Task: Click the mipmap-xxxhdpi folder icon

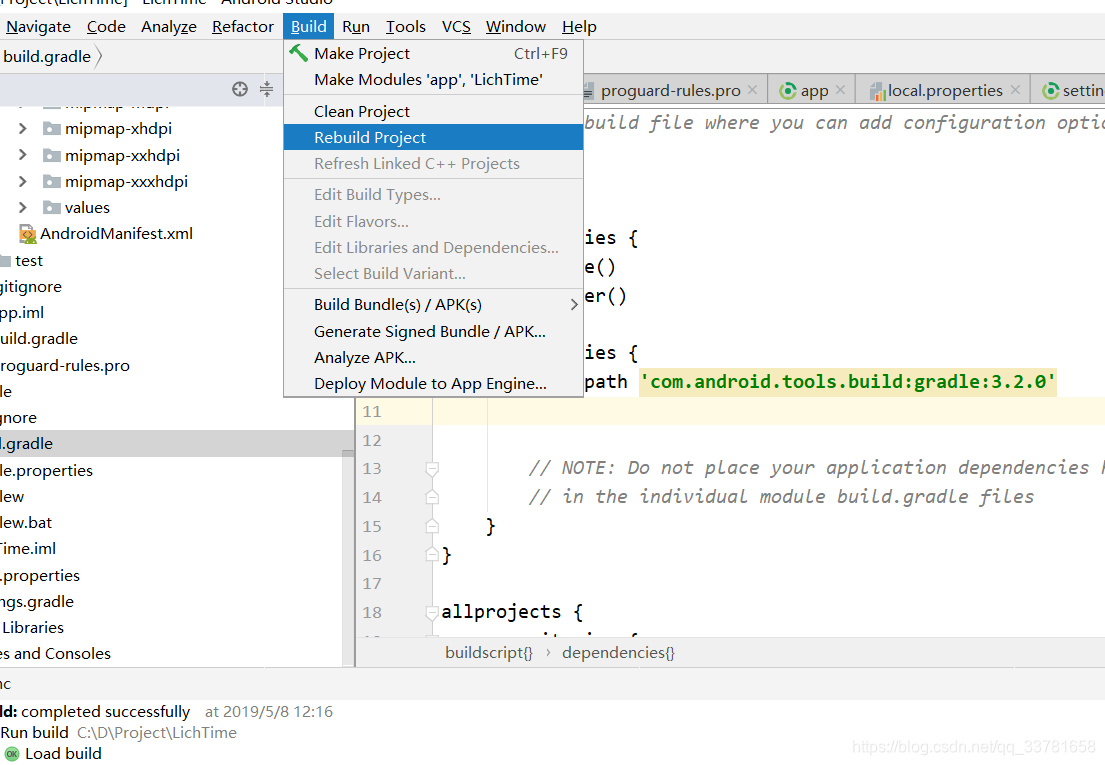Action: 51,182
